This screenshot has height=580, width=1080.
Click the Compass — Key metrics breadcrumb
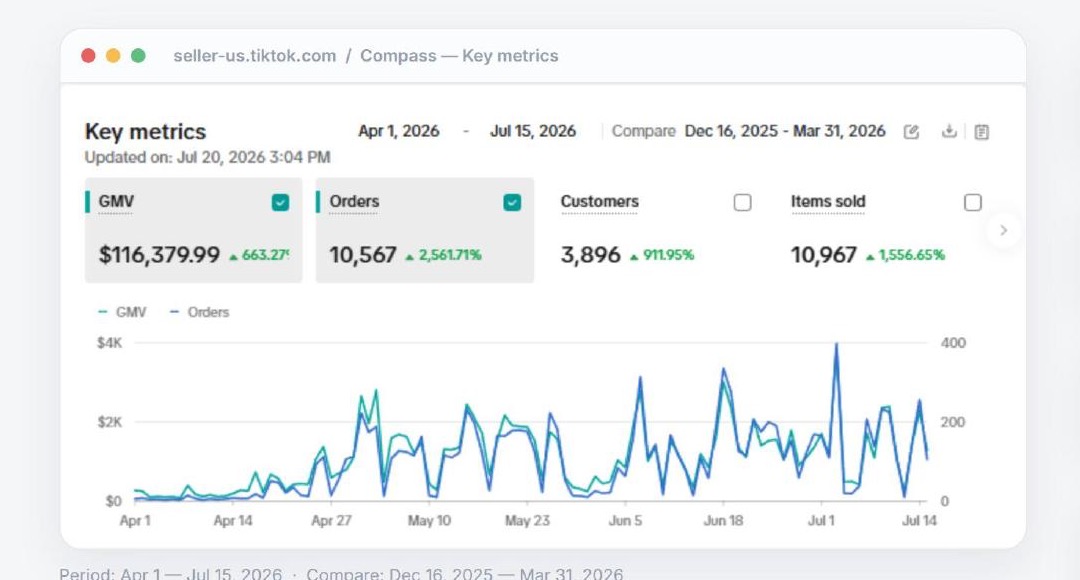pos(459,56)
